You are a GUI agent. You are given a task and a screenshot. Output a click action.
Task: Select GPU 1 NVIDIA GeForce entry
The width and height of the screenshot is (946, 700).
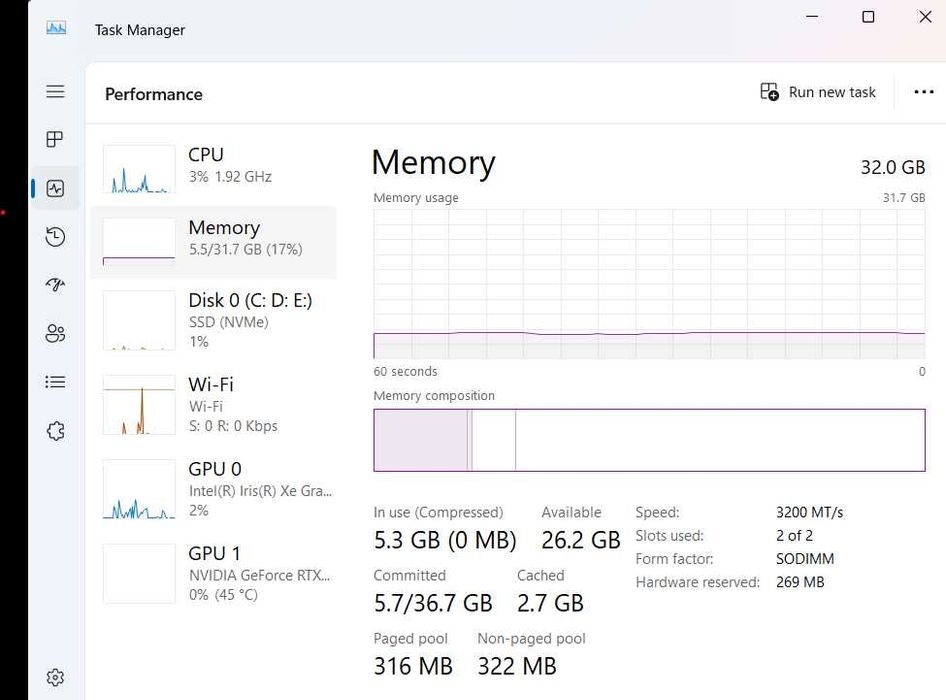(213, 573)
